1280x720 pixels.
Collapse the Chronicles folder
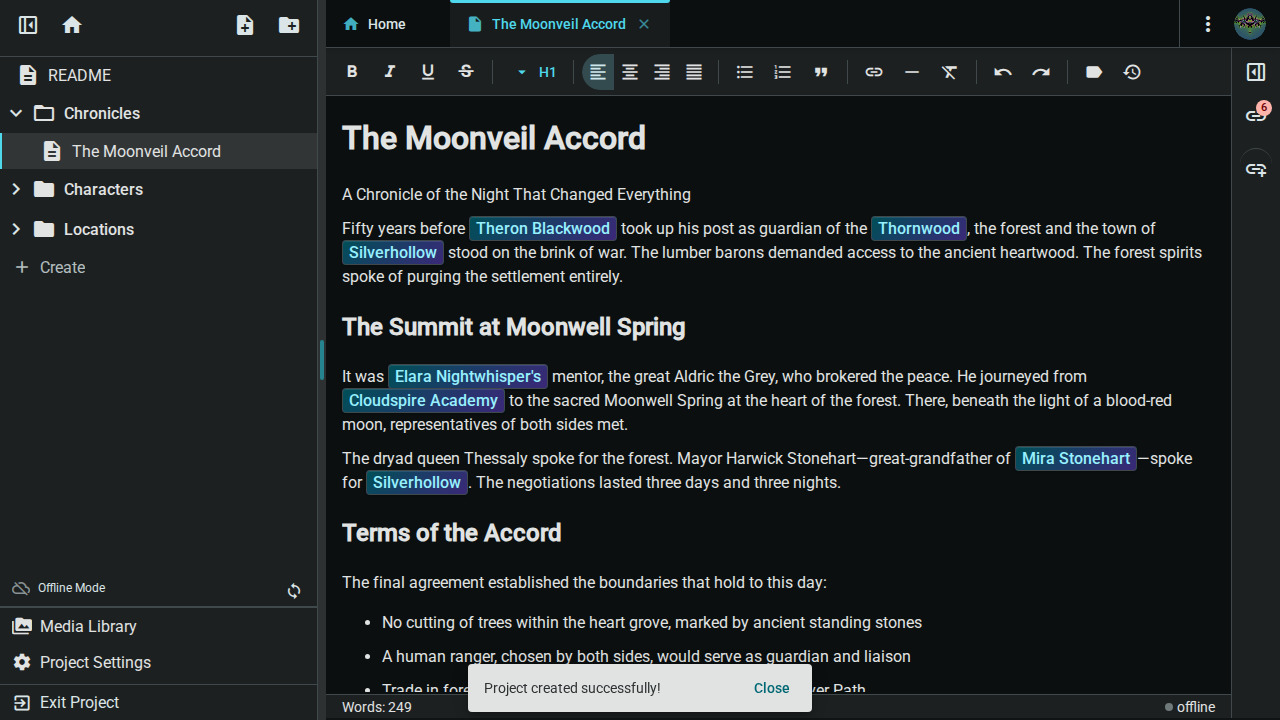click(16, 113)
